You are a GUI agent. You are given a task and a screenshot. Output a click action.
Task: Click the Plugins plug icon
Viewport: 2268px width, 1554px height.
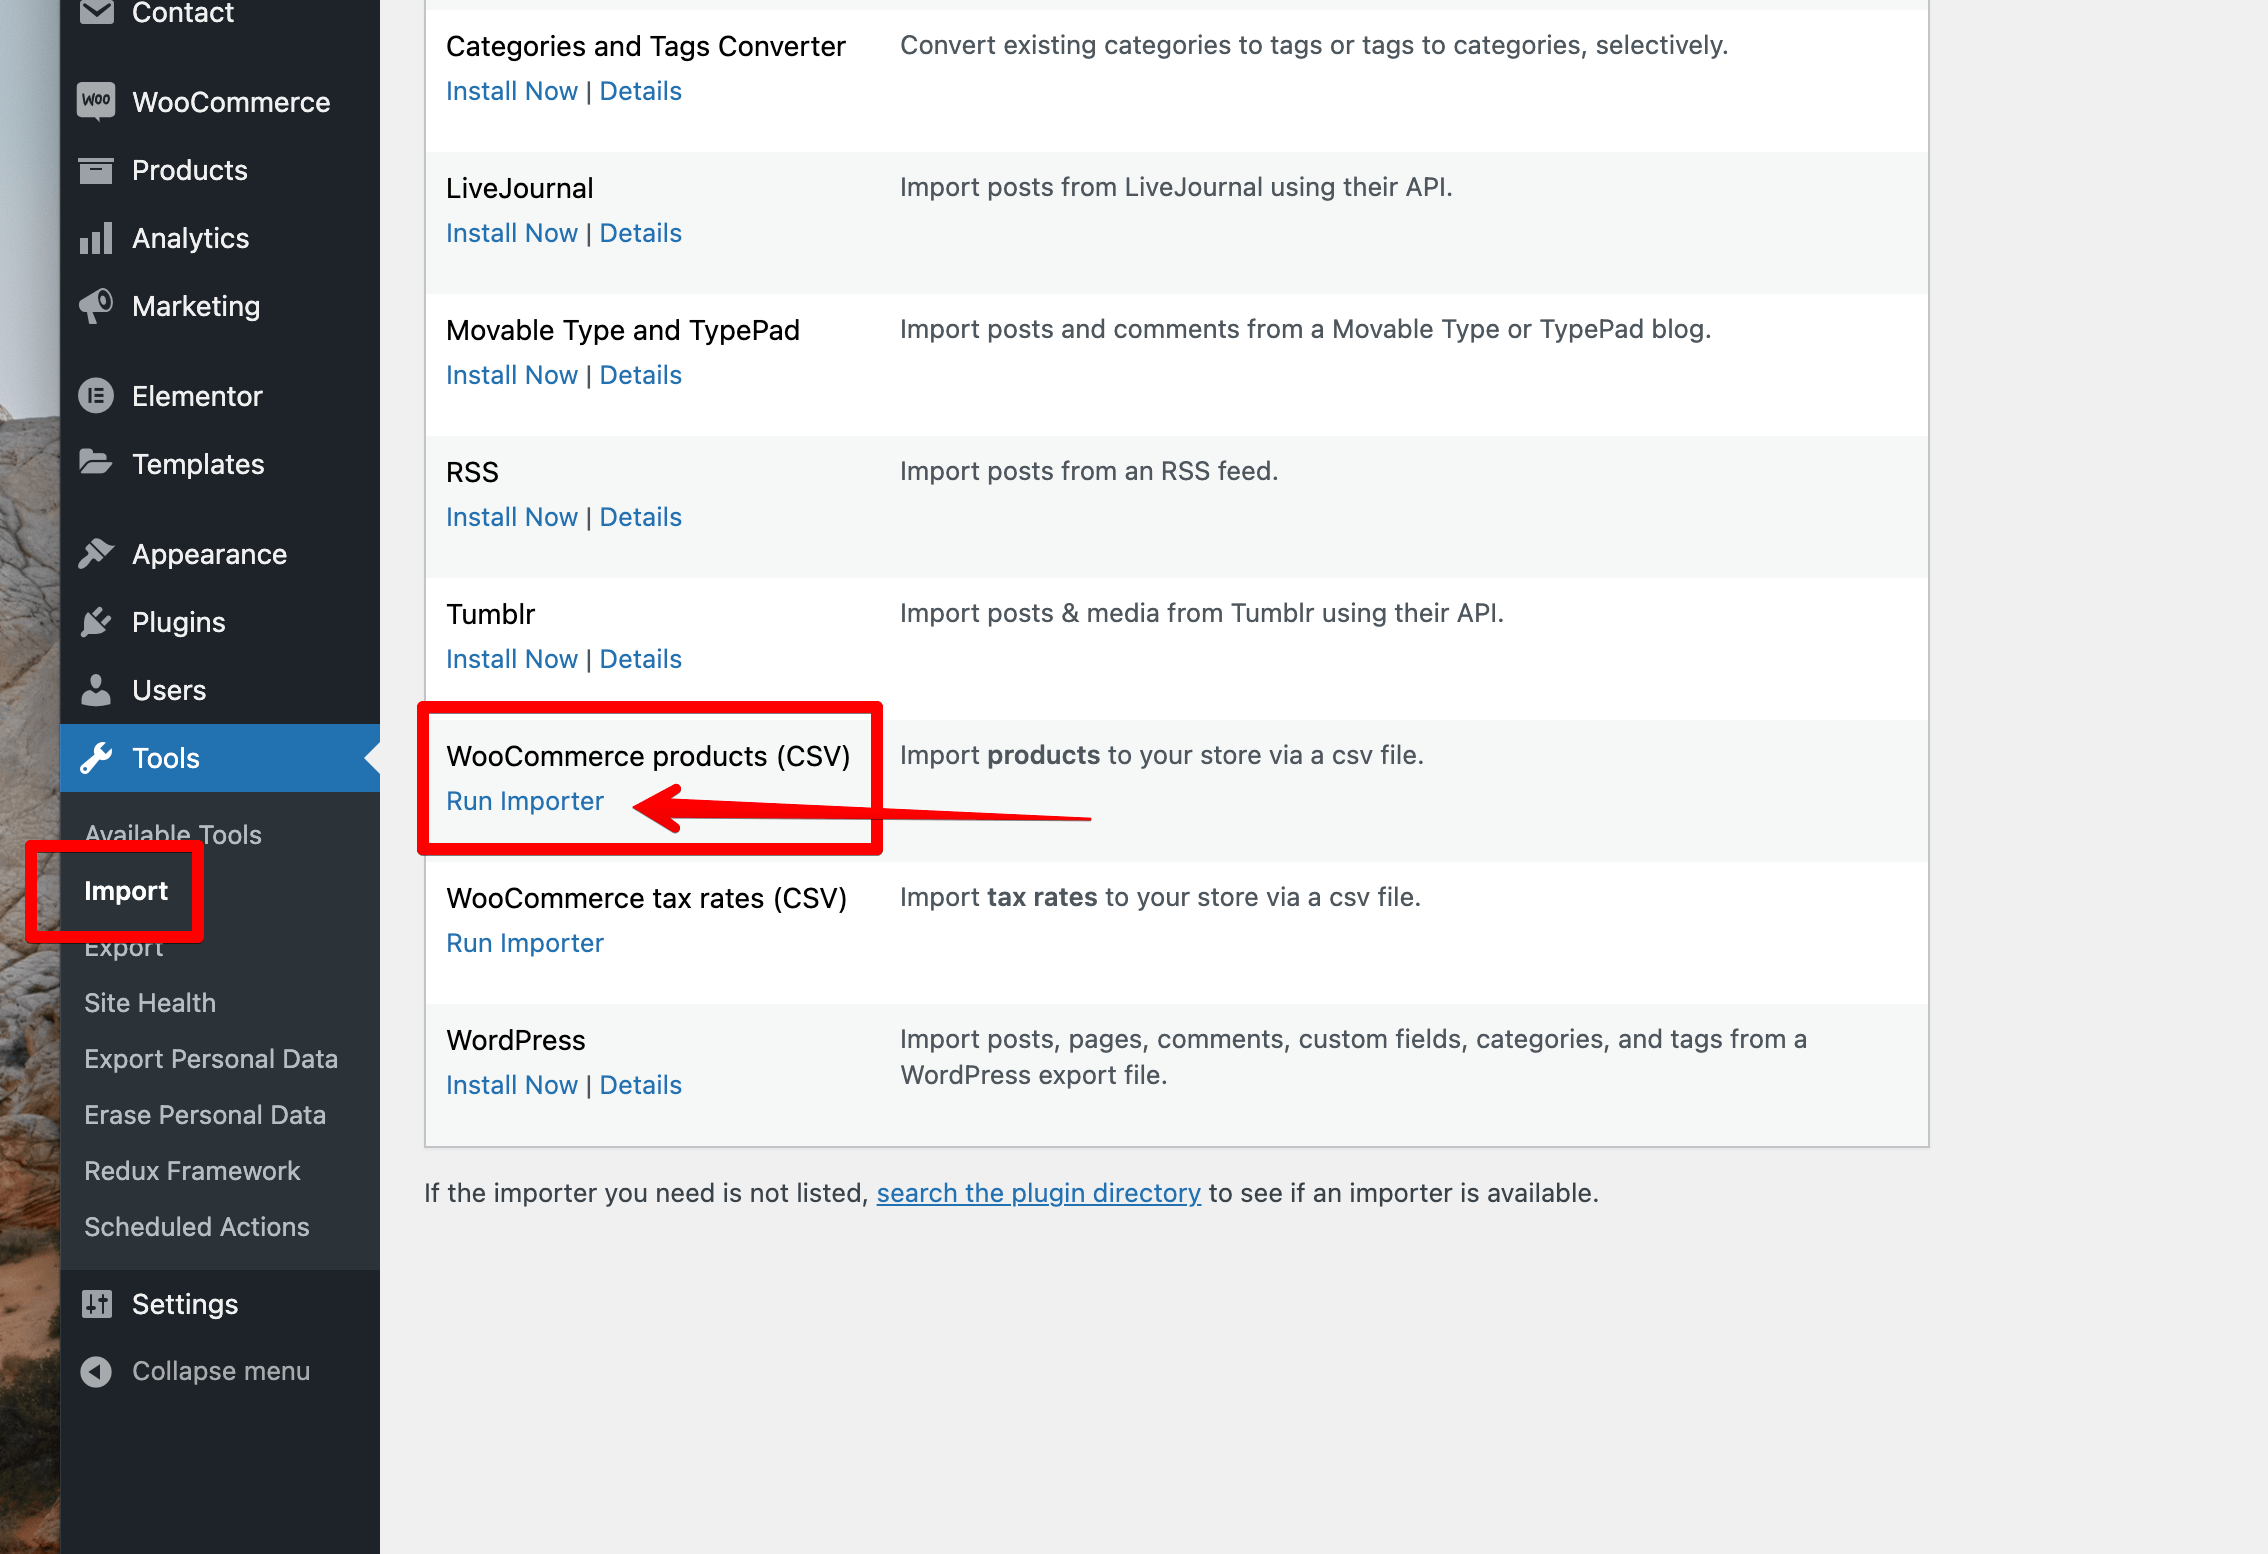coord(96,622)
